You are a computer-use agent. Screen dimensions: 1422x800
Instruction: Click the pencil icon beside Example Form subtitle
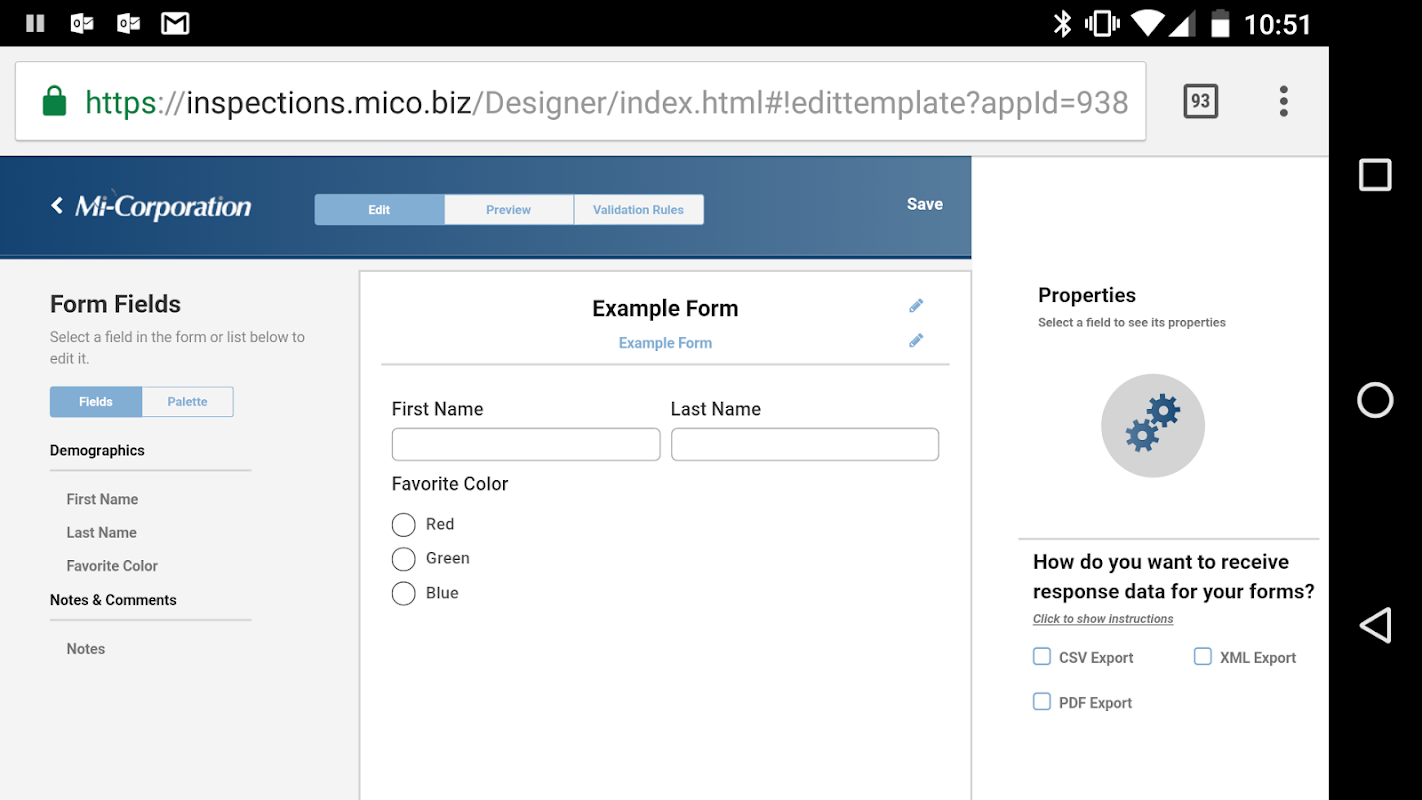click(x=916, y=341)
